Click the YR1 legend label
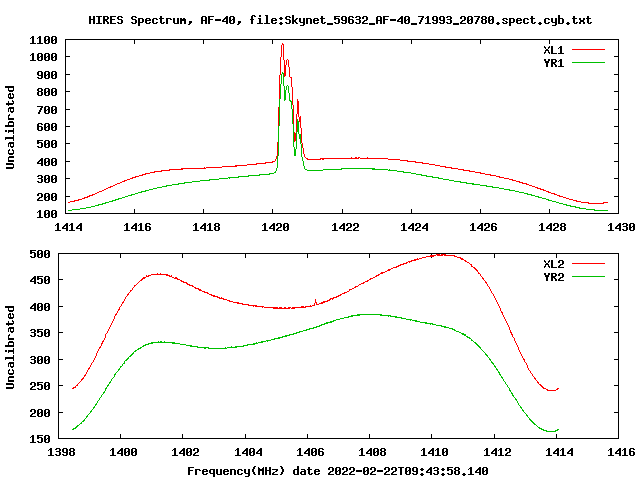The image size is (640, 480). pyautogui.click(x=553, y=63)
